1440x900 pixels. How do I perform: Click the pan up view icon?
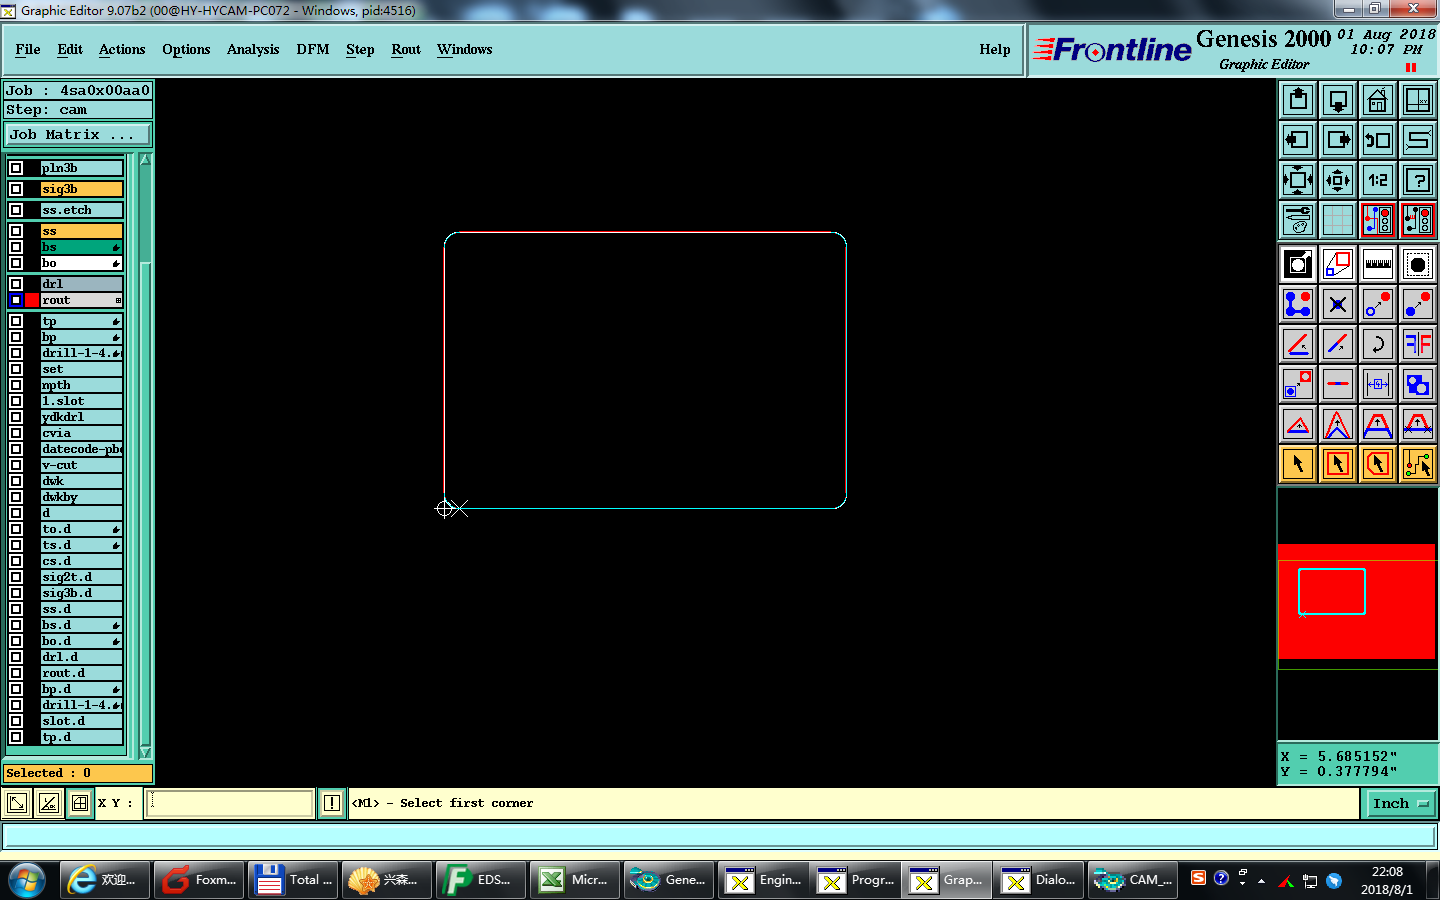[x=1298, y=100]
